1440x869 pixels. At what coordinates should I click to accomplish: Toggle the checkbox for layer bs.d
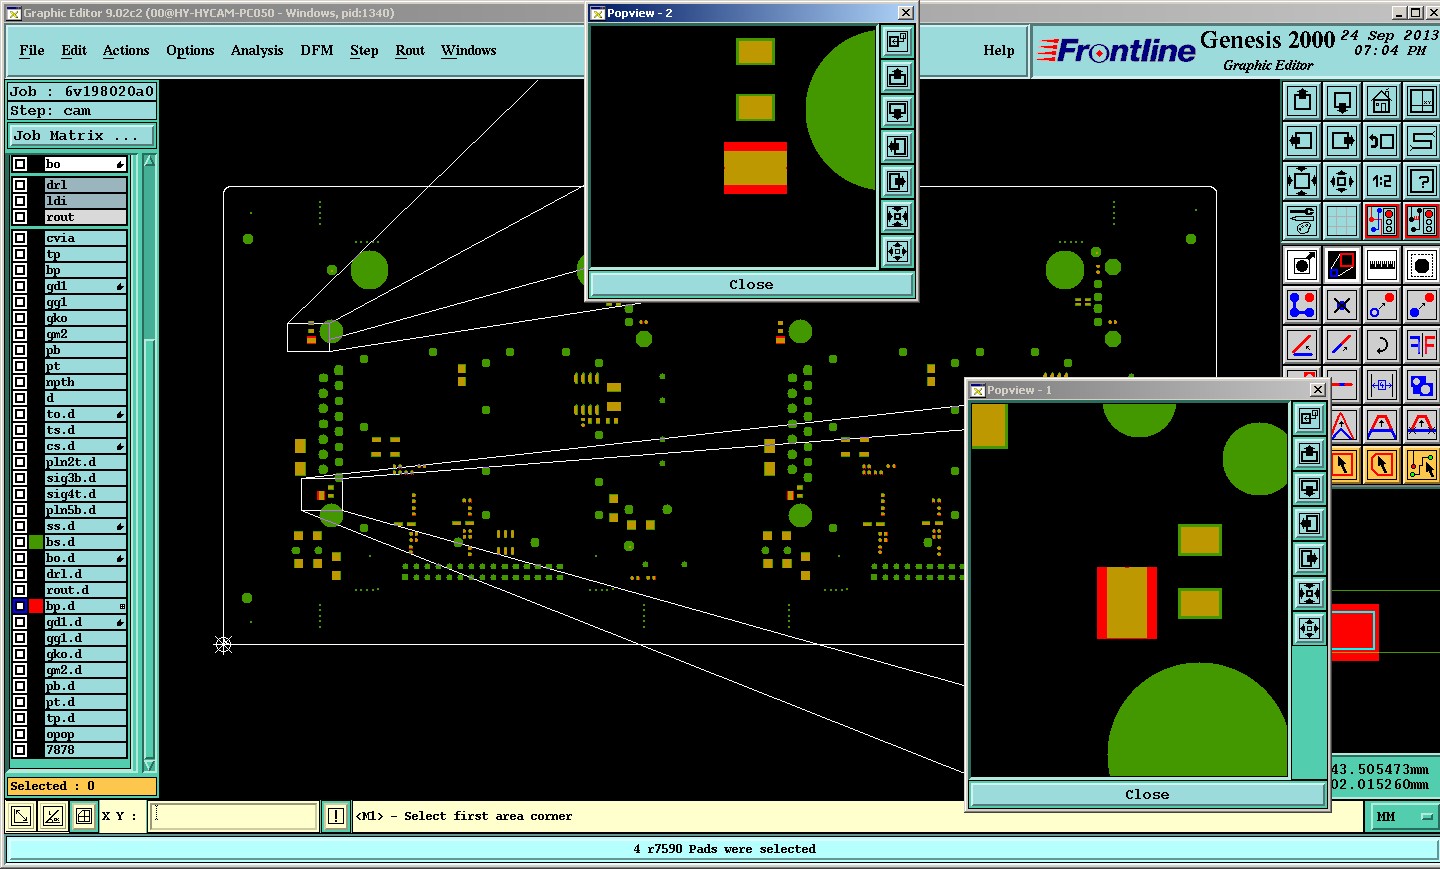(20, 542)
